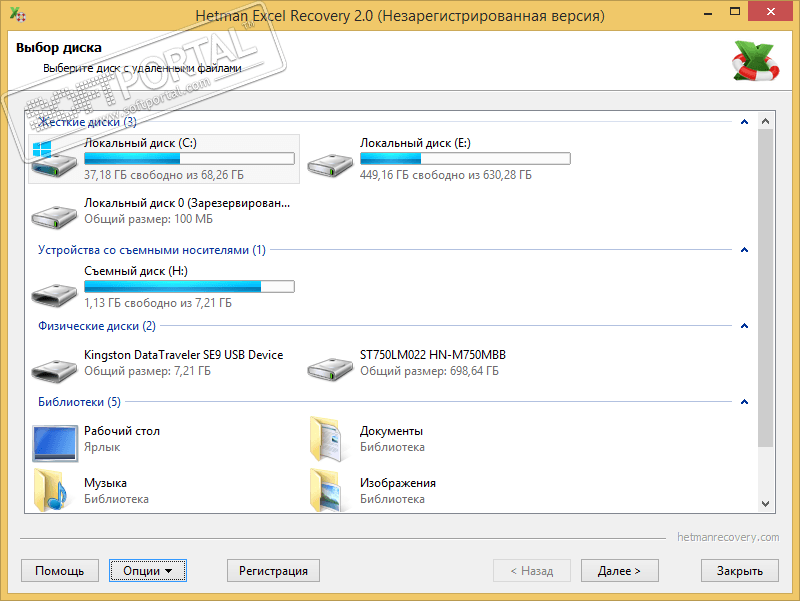The image size is (800, 601).
Task: Click the Локальный диск (C:) label
Action: (140, 143)
